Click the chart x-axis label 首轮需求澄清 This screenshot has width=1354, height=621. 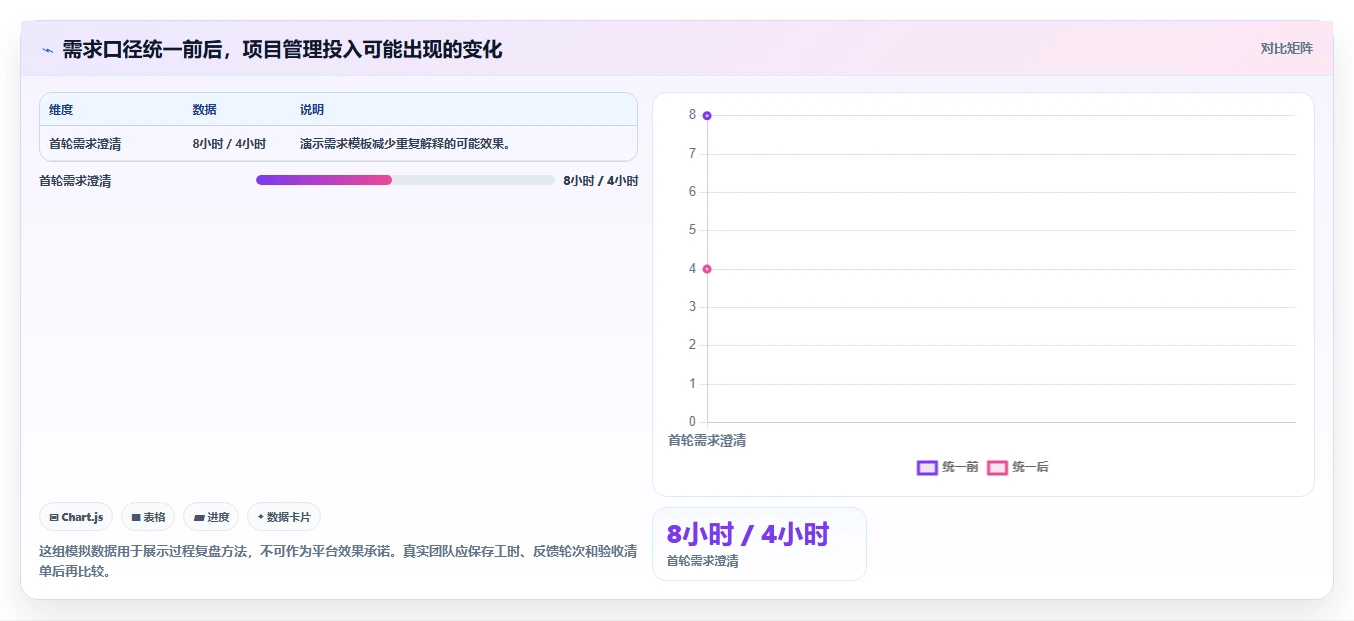[707, 440]
